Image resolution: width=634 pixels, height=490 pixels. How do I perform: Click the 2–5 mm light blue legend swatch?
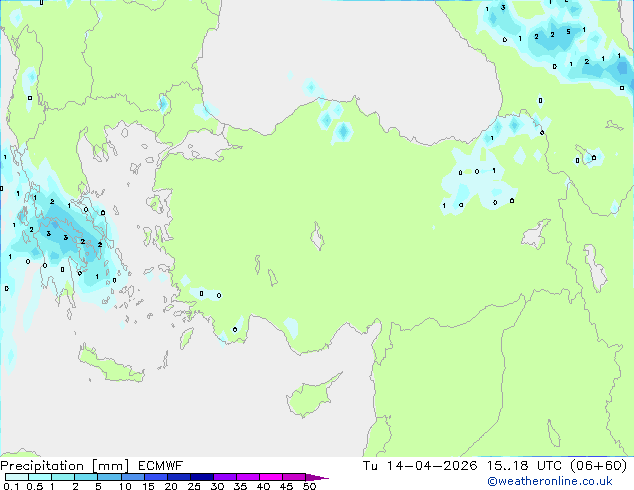tap(86, 477)
